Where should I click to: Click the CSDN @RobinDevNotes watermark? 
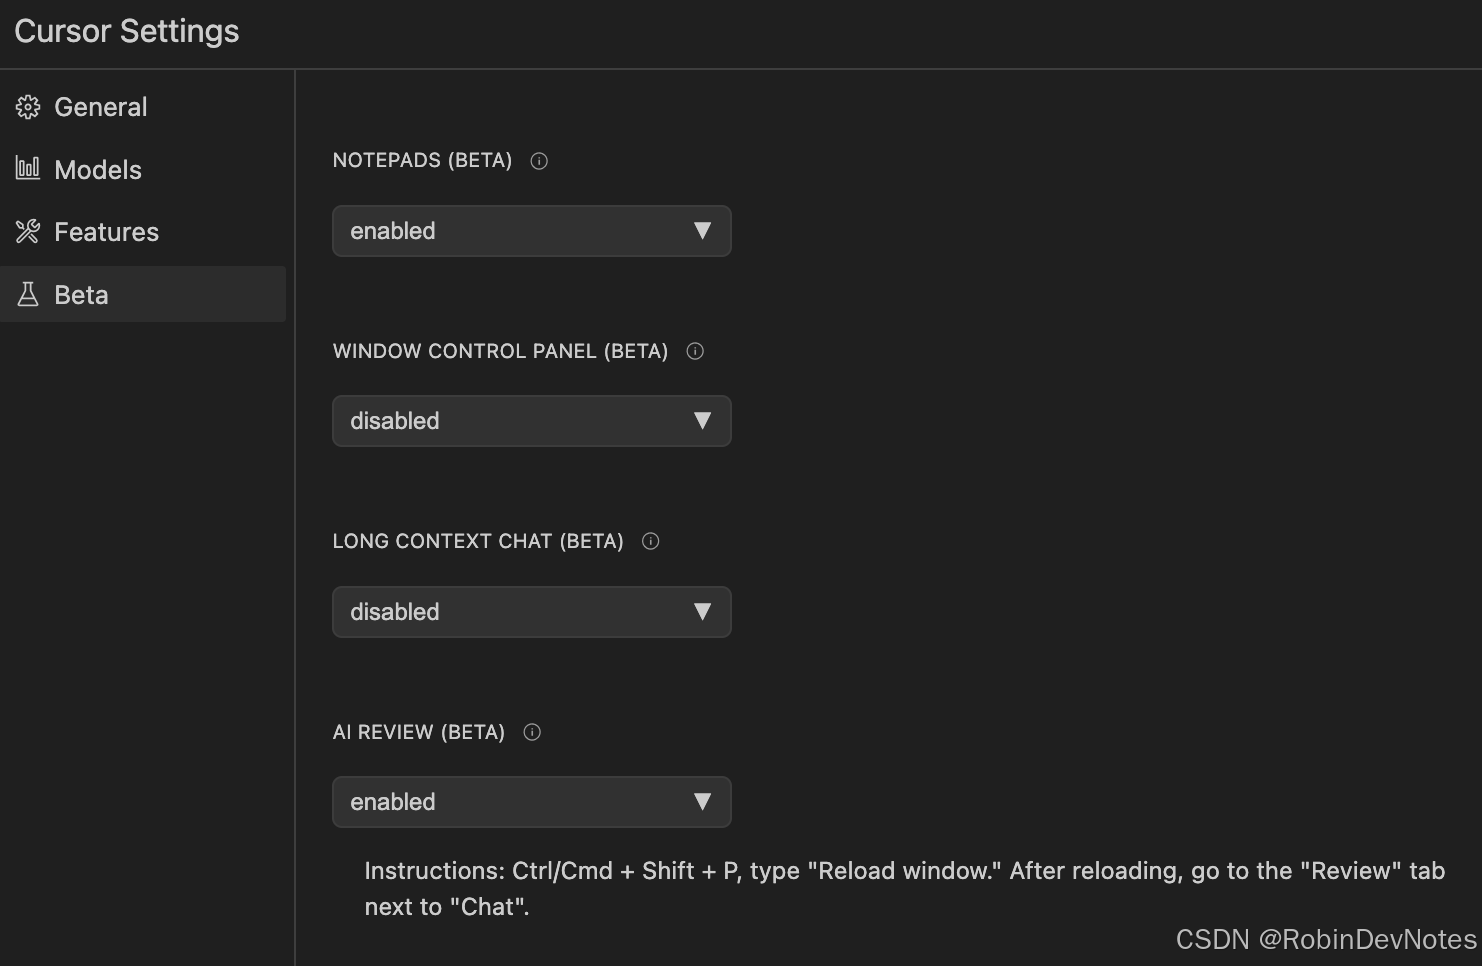1325,939
